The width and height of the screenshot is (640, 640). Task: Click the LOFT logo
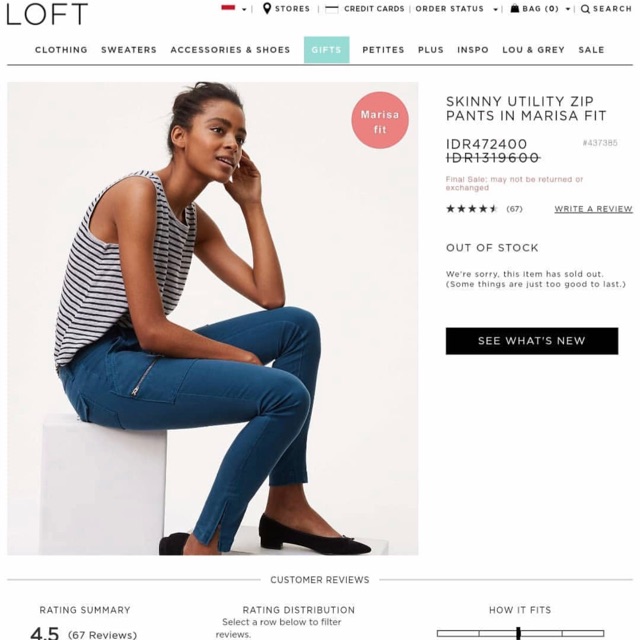pos(47,13)
